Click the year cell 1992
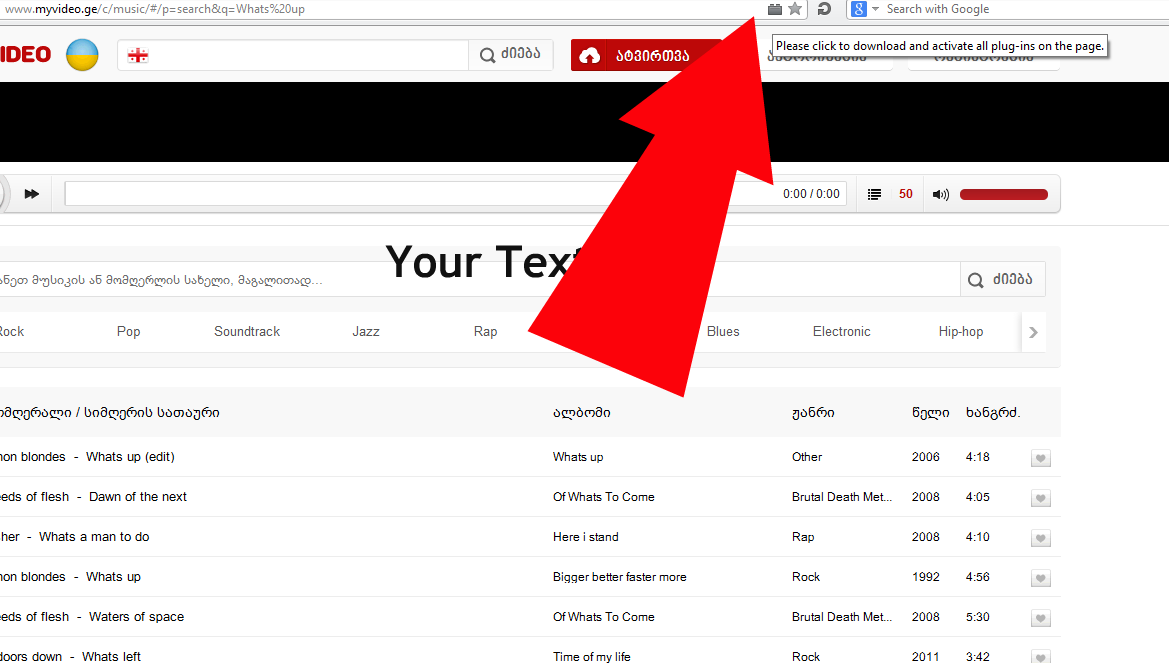Screen dimensions: 1169x663 (x=925, y=577)
